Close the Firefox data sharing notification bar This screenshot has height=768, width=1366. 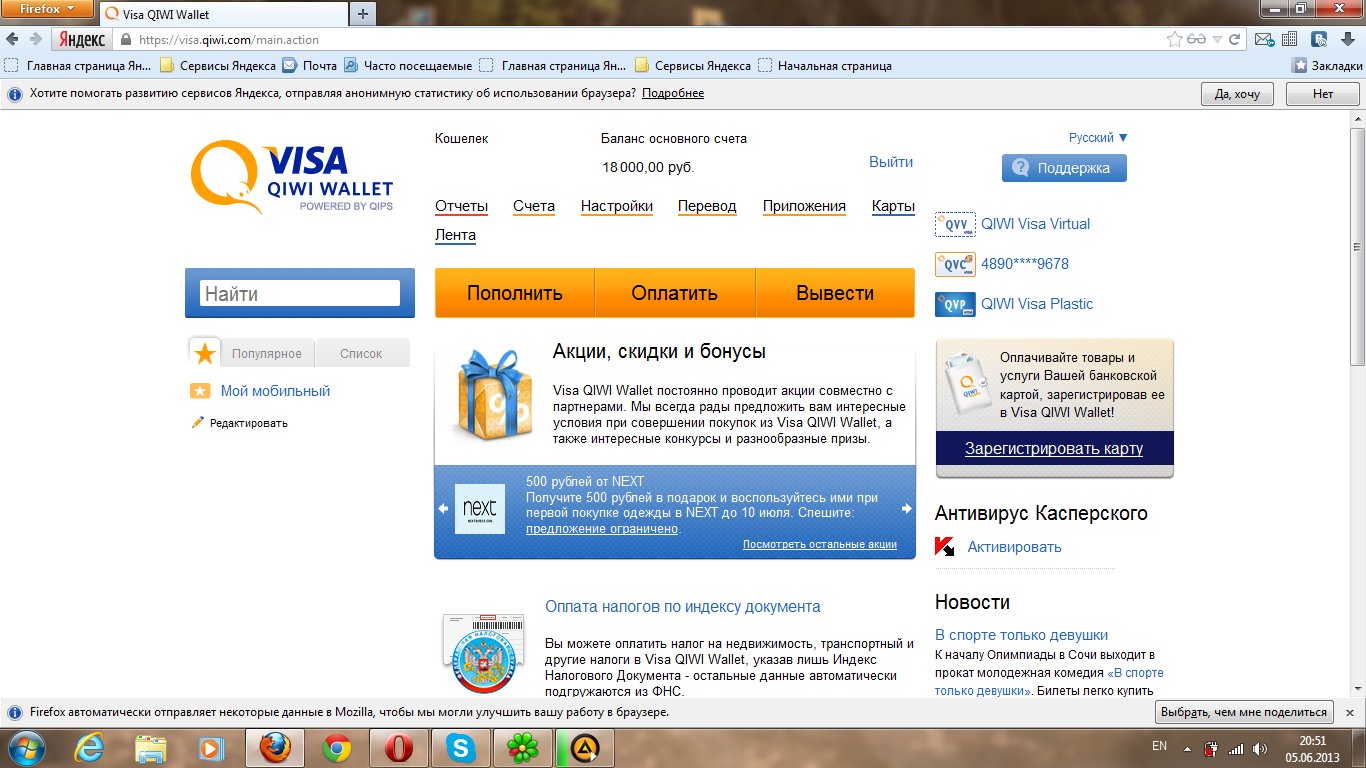(1351, 712)
